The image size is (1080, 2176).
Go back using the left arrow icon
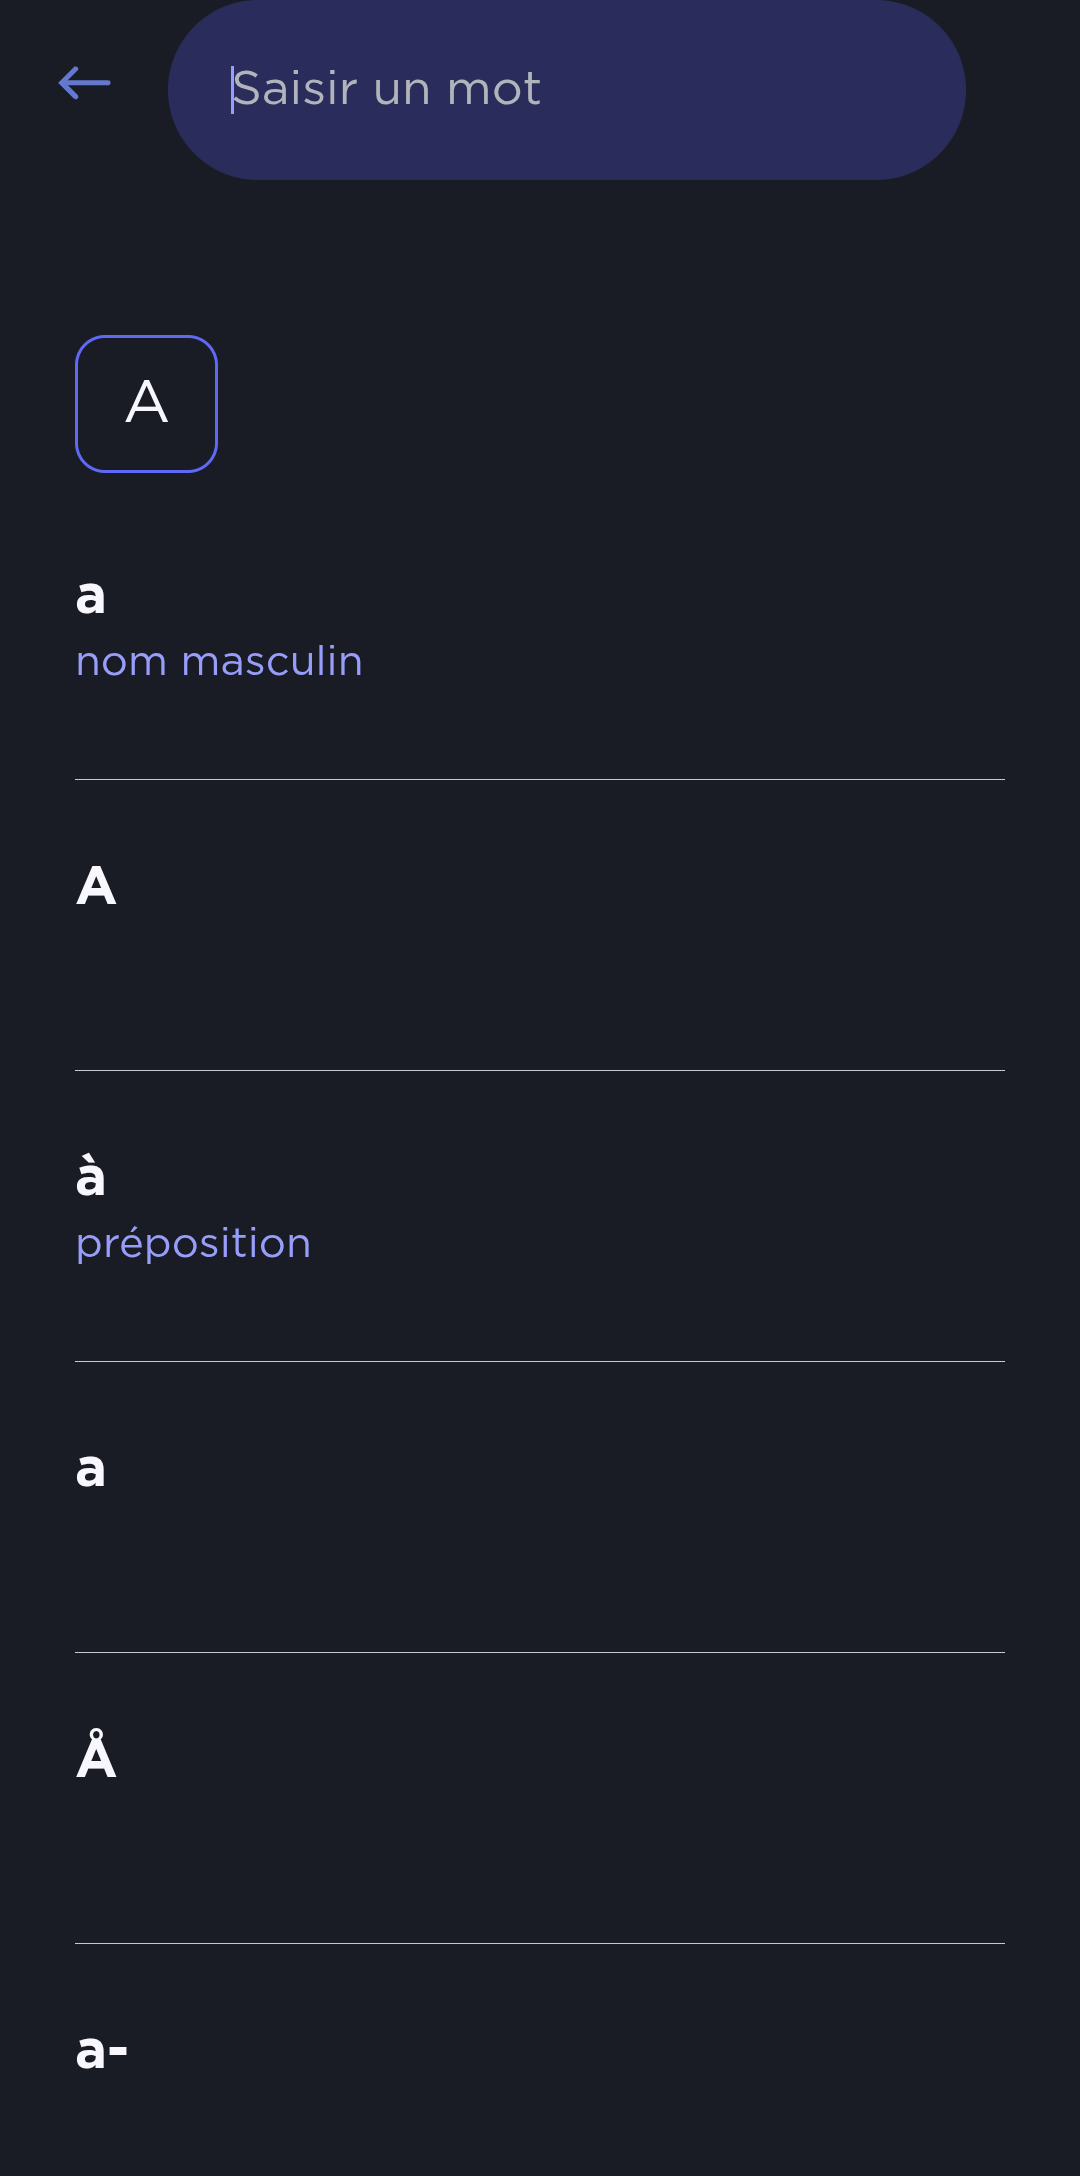click(85, 83)
